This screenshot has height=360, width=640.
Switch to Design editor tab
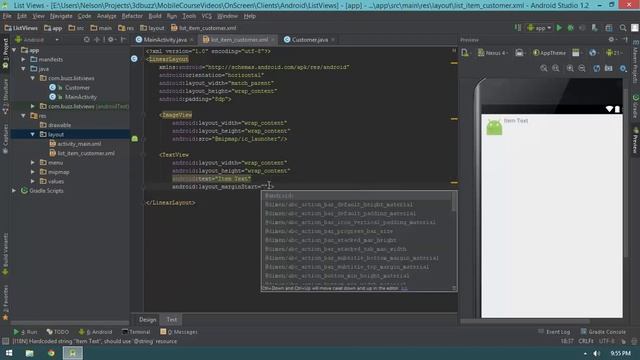tap(147, 320)
